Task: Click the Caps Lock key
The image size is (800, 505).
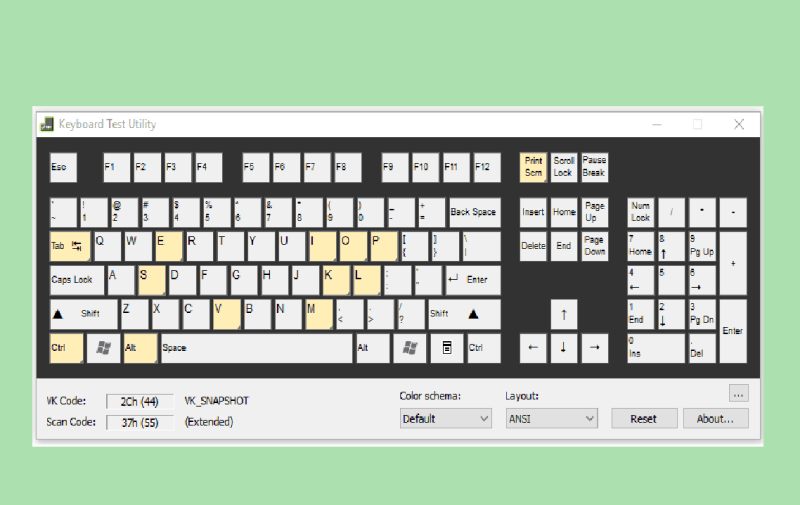Action: (x=77, y=280)
